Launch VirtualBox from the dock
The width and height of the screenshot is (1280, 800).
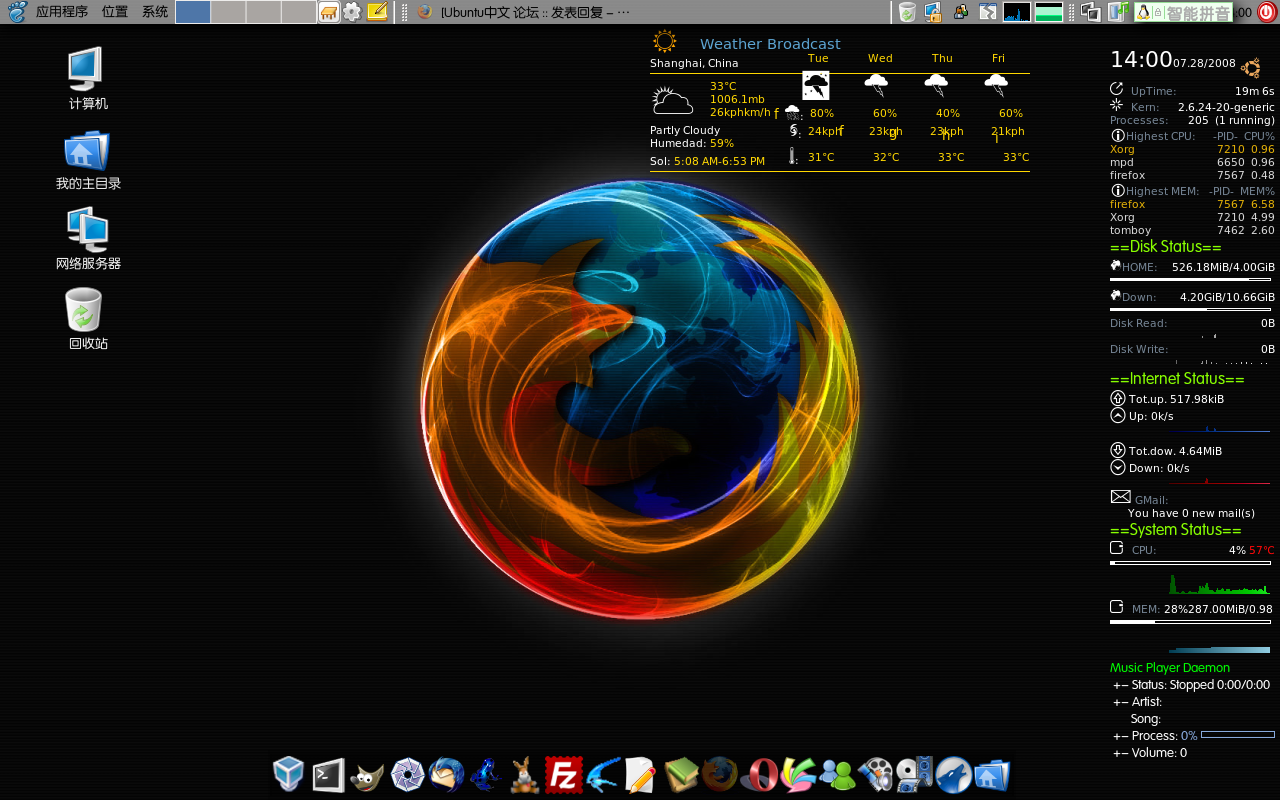pos(289,774)
